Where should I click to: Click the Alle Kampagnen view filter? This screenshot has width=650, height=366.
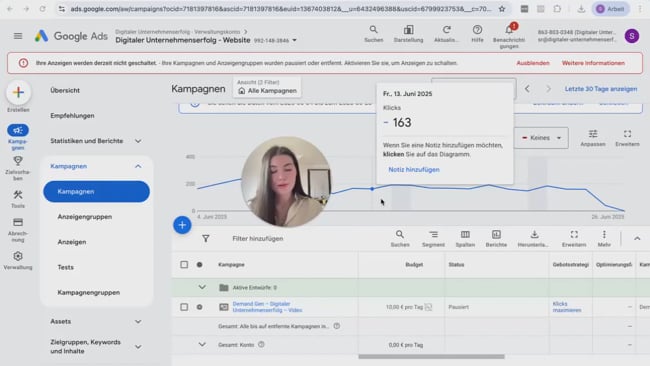click(x=267, y=87)
